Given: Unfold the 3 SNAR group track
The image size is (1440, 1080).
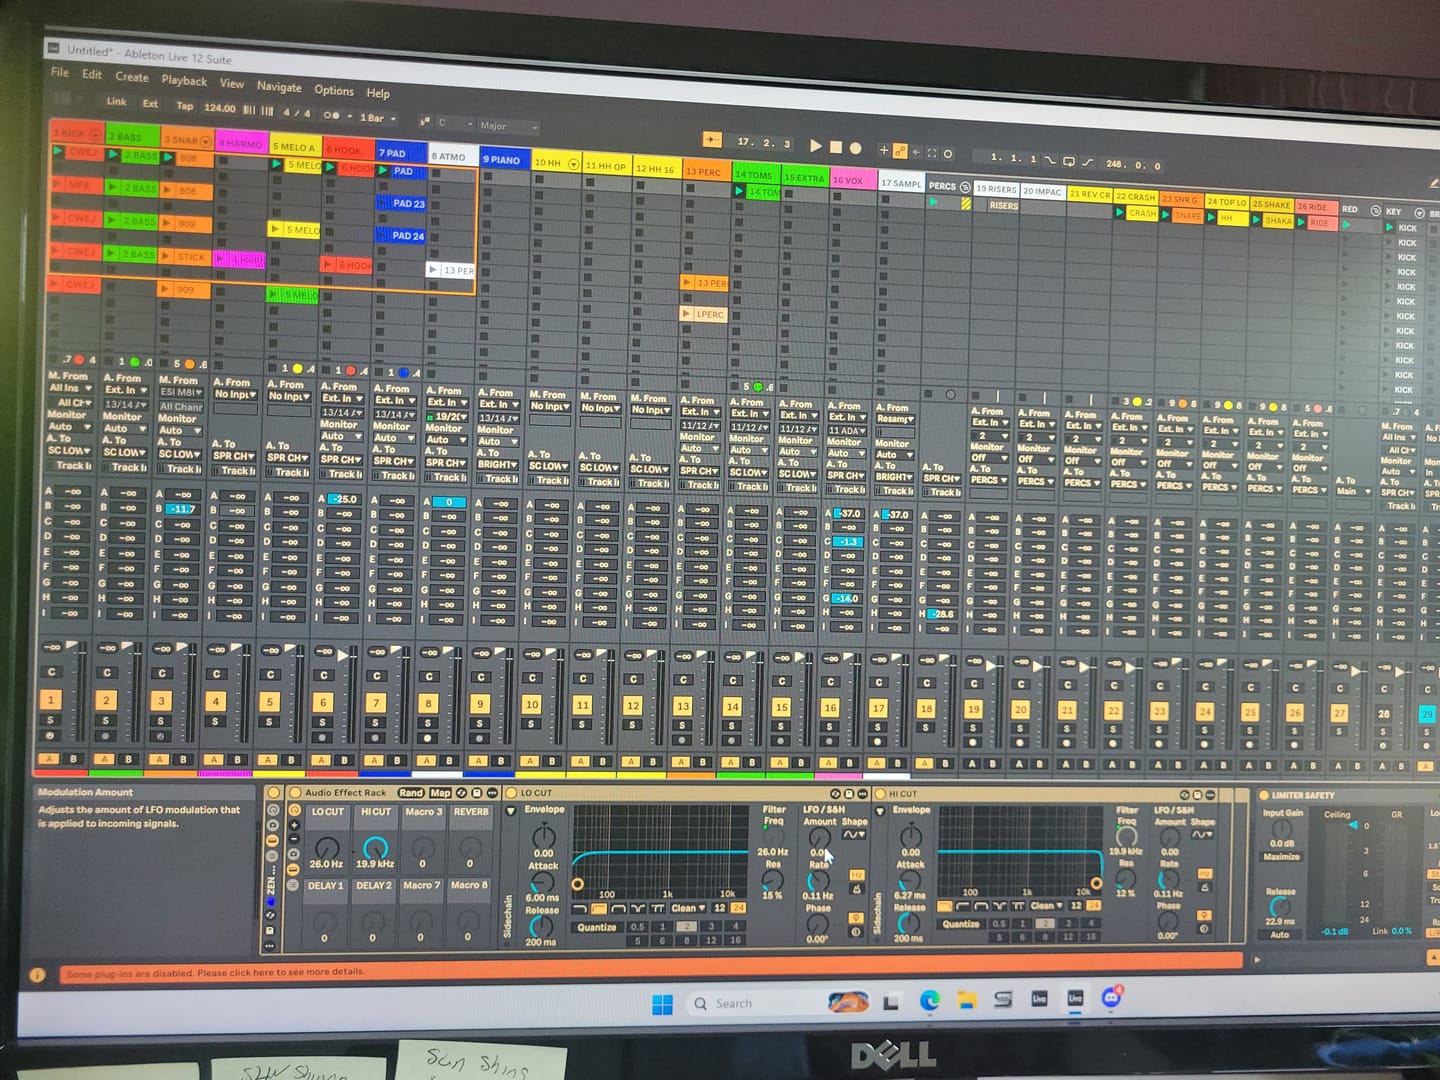Looking at the screenshot, I should coord(206,141).
